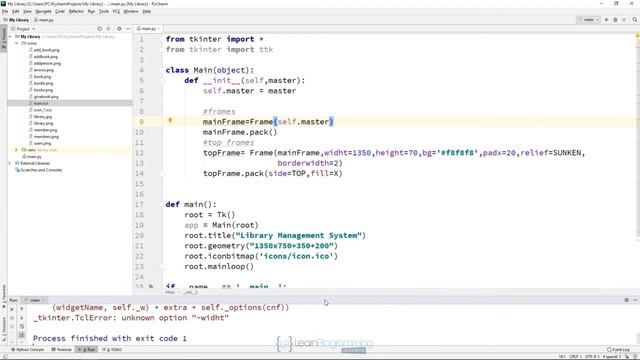The image size is (640, 360).
Task: Click the yellow warning marker atop editor scrollbar
Action: click(x=637, y=36)
